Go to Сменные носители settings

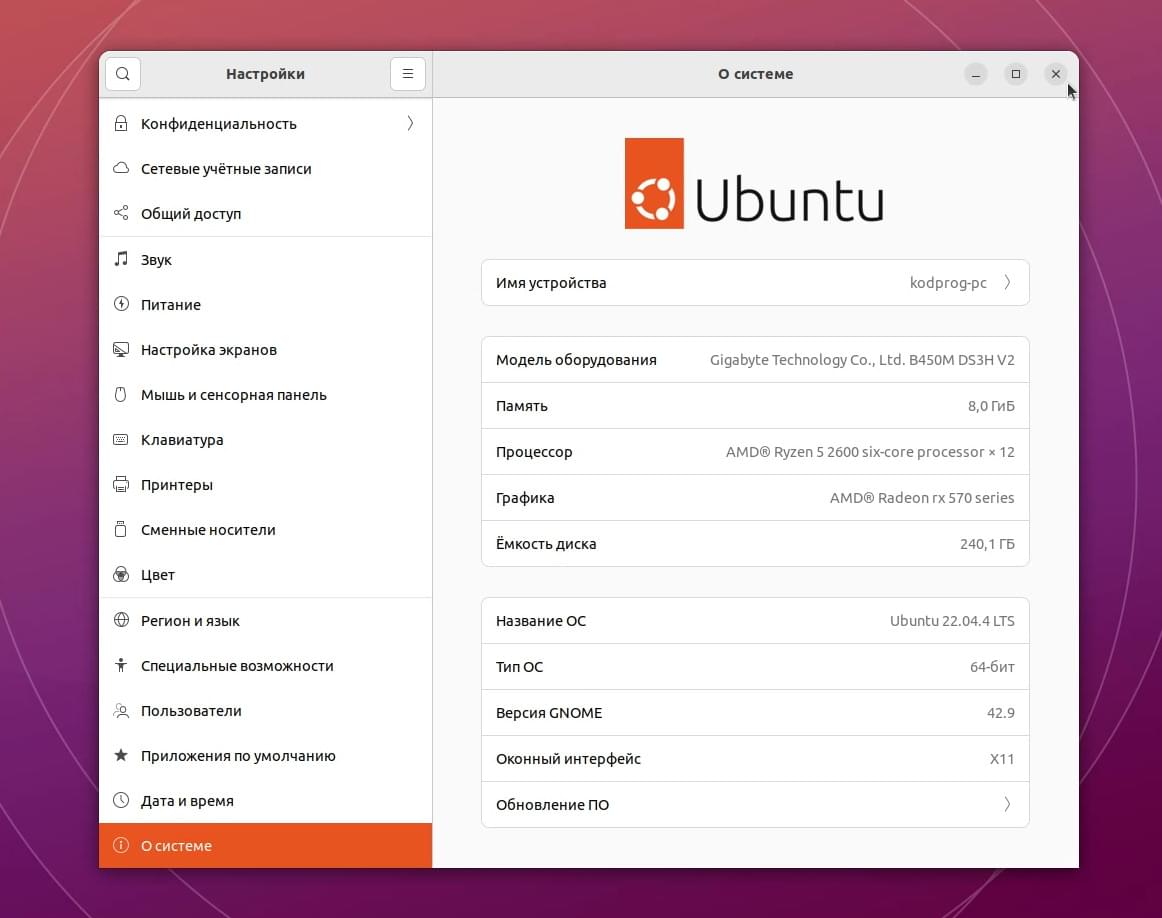(265, 530)
